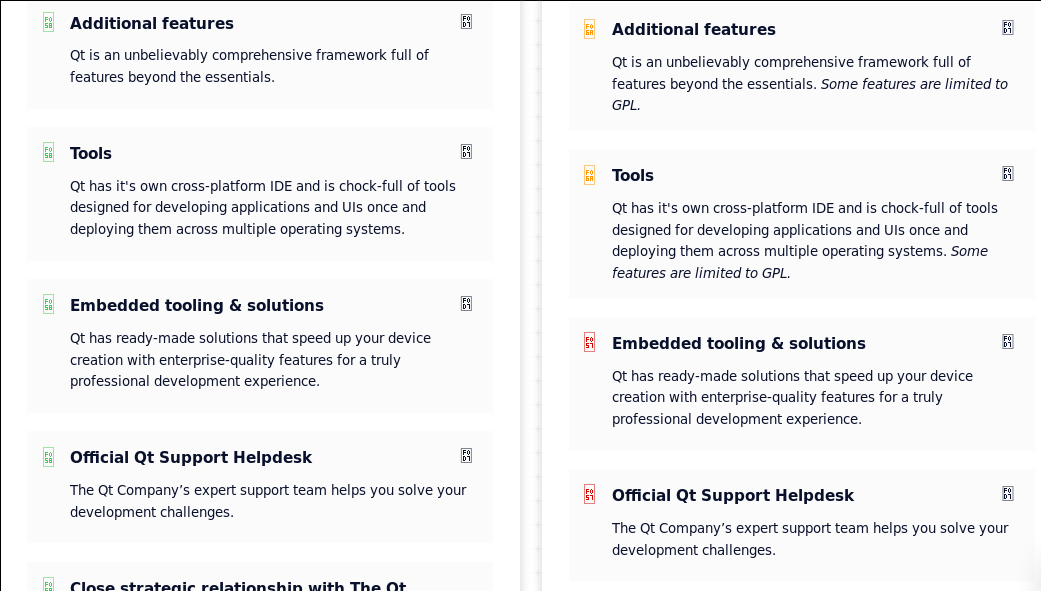Click left Embedded tooling & solutions heading
Screen dimensions: 1041x591
(x=197, y=305)
